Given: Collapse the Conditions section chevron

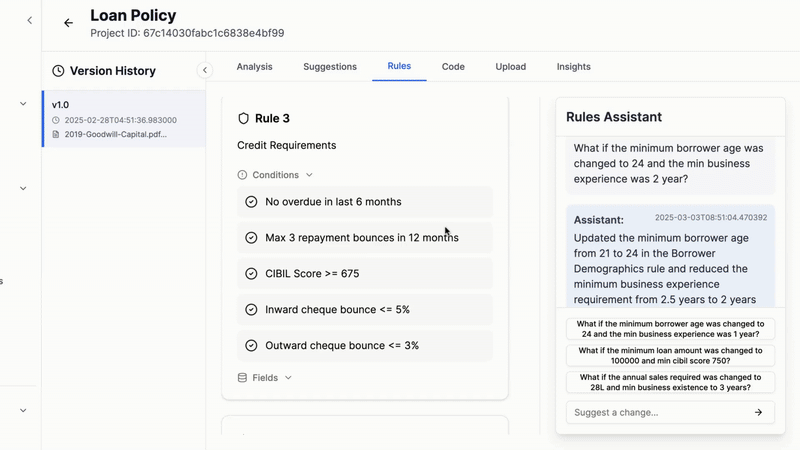Looking at the screenshot, I should pos(309,175).
